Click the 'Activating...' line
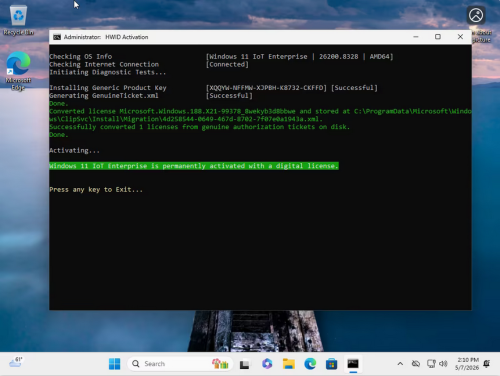The height and width of the screenshot is (376, 500). 74,151
